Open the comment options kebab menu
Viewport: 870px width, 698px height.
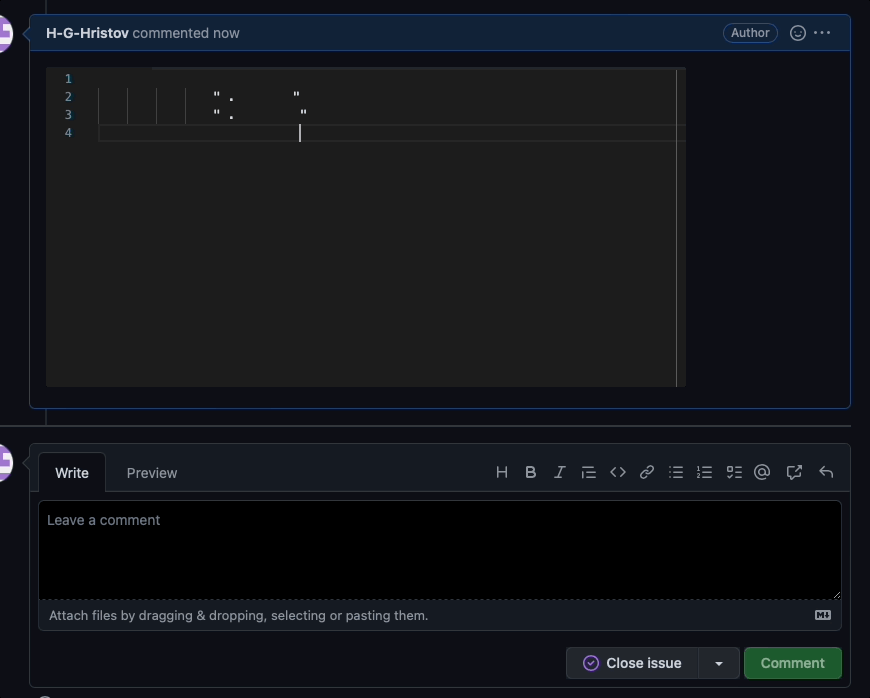822,32
